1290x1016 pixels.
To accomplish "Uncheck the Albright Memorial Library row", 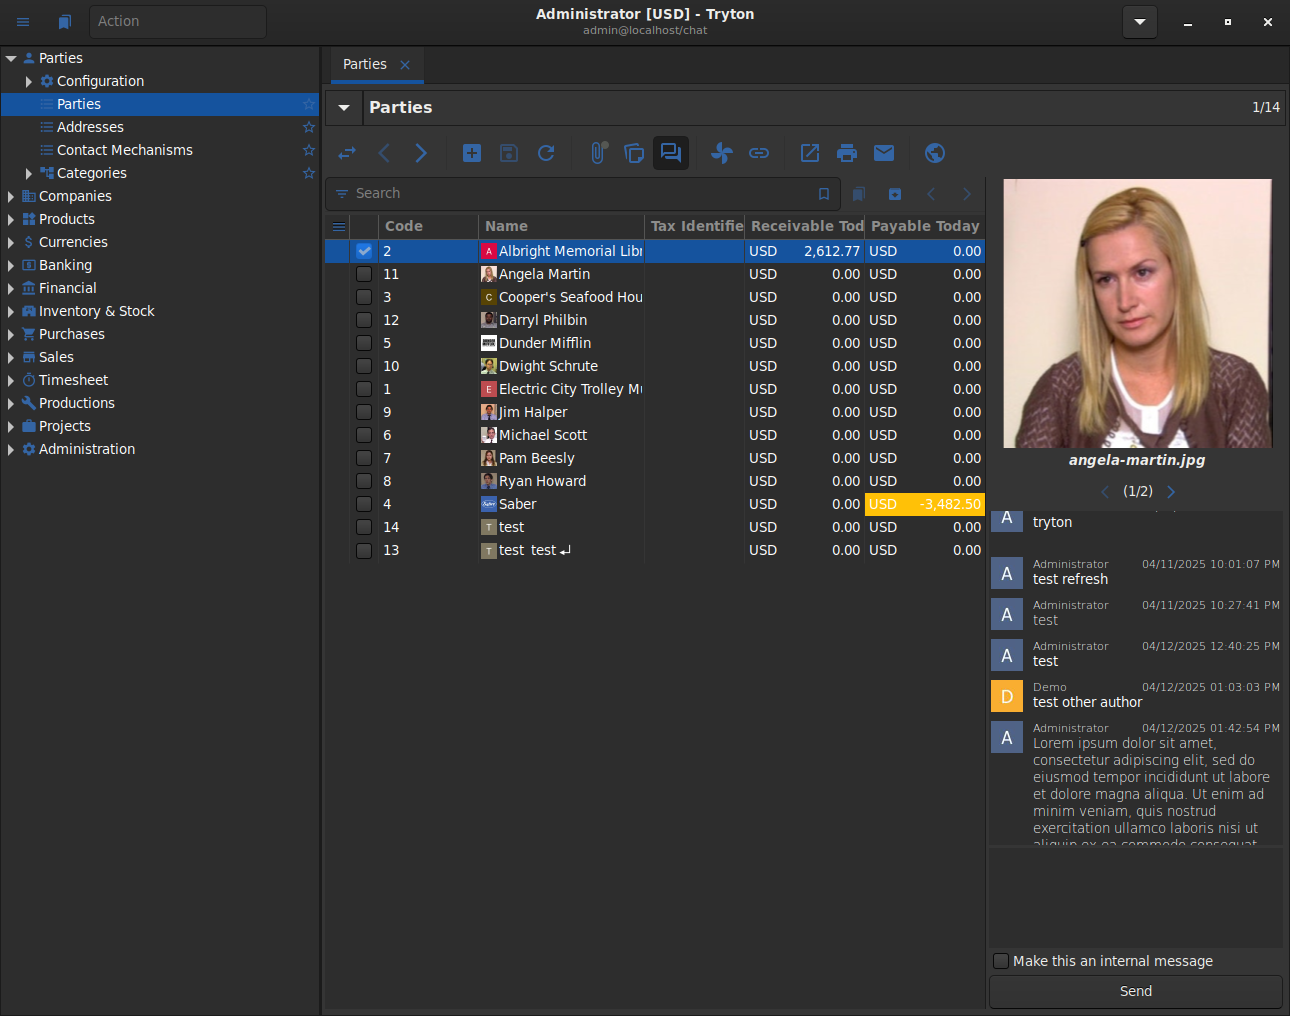I will pyautogui.click(x=364, y=251).
